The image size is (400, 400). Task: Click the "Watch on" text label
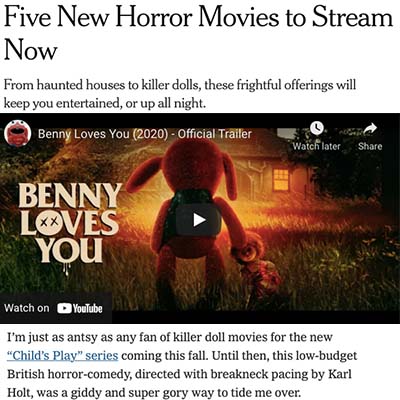tap(27, 308)
